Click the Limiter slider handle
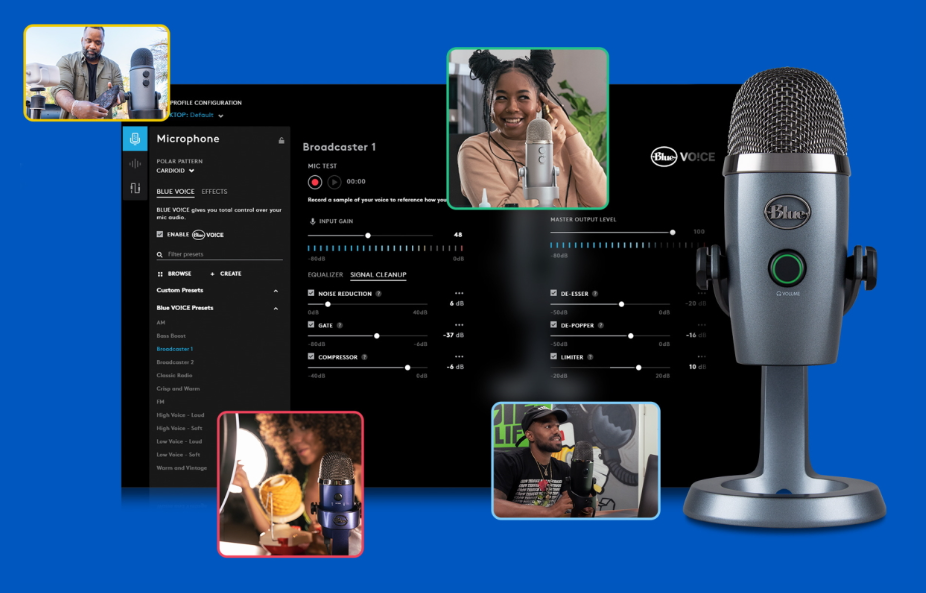 point(638,367)
